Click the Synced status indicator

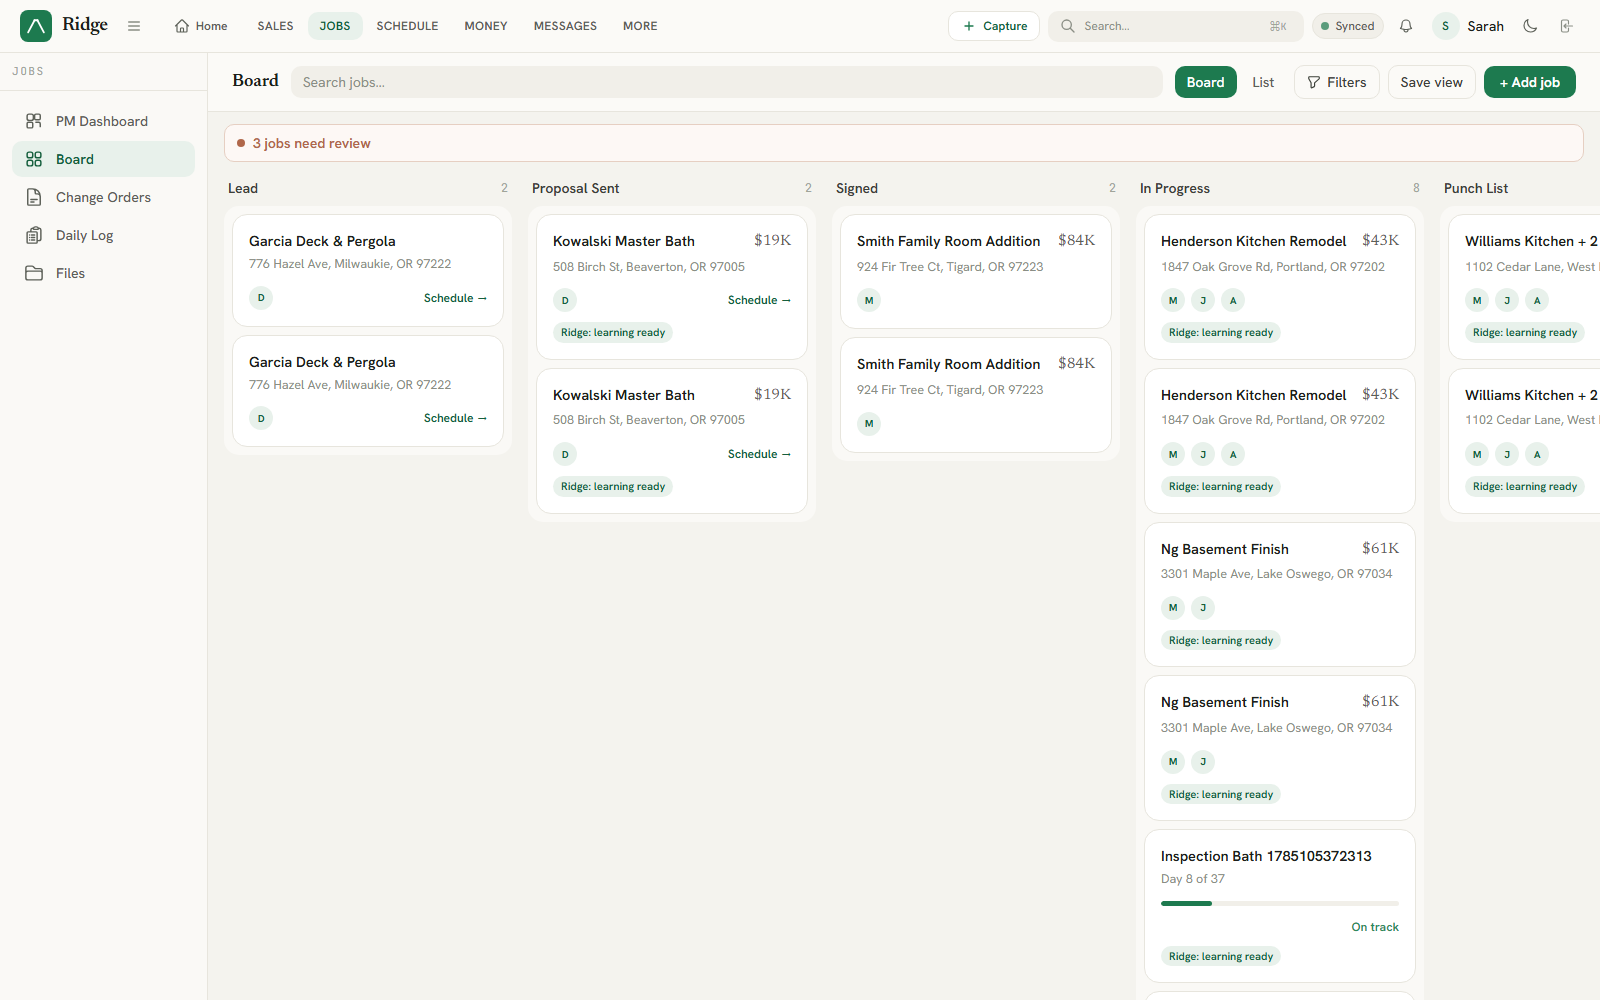pyautogui.click(x=1347, y=26)
